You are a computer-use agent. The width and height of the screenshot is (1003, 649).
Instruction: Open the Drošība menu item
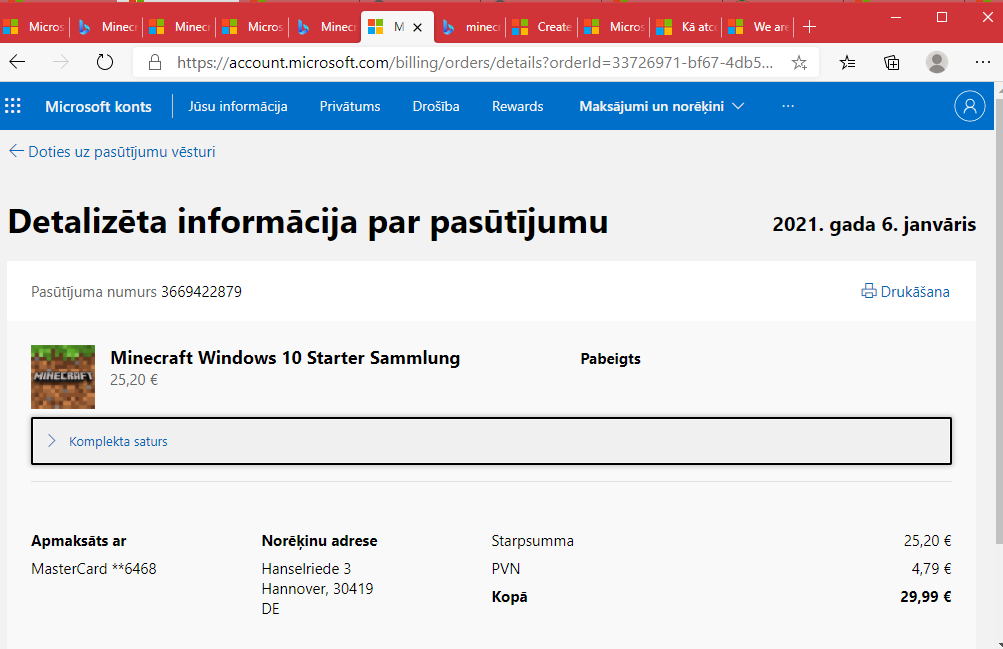pyautogui.click(x=436, y=106)
